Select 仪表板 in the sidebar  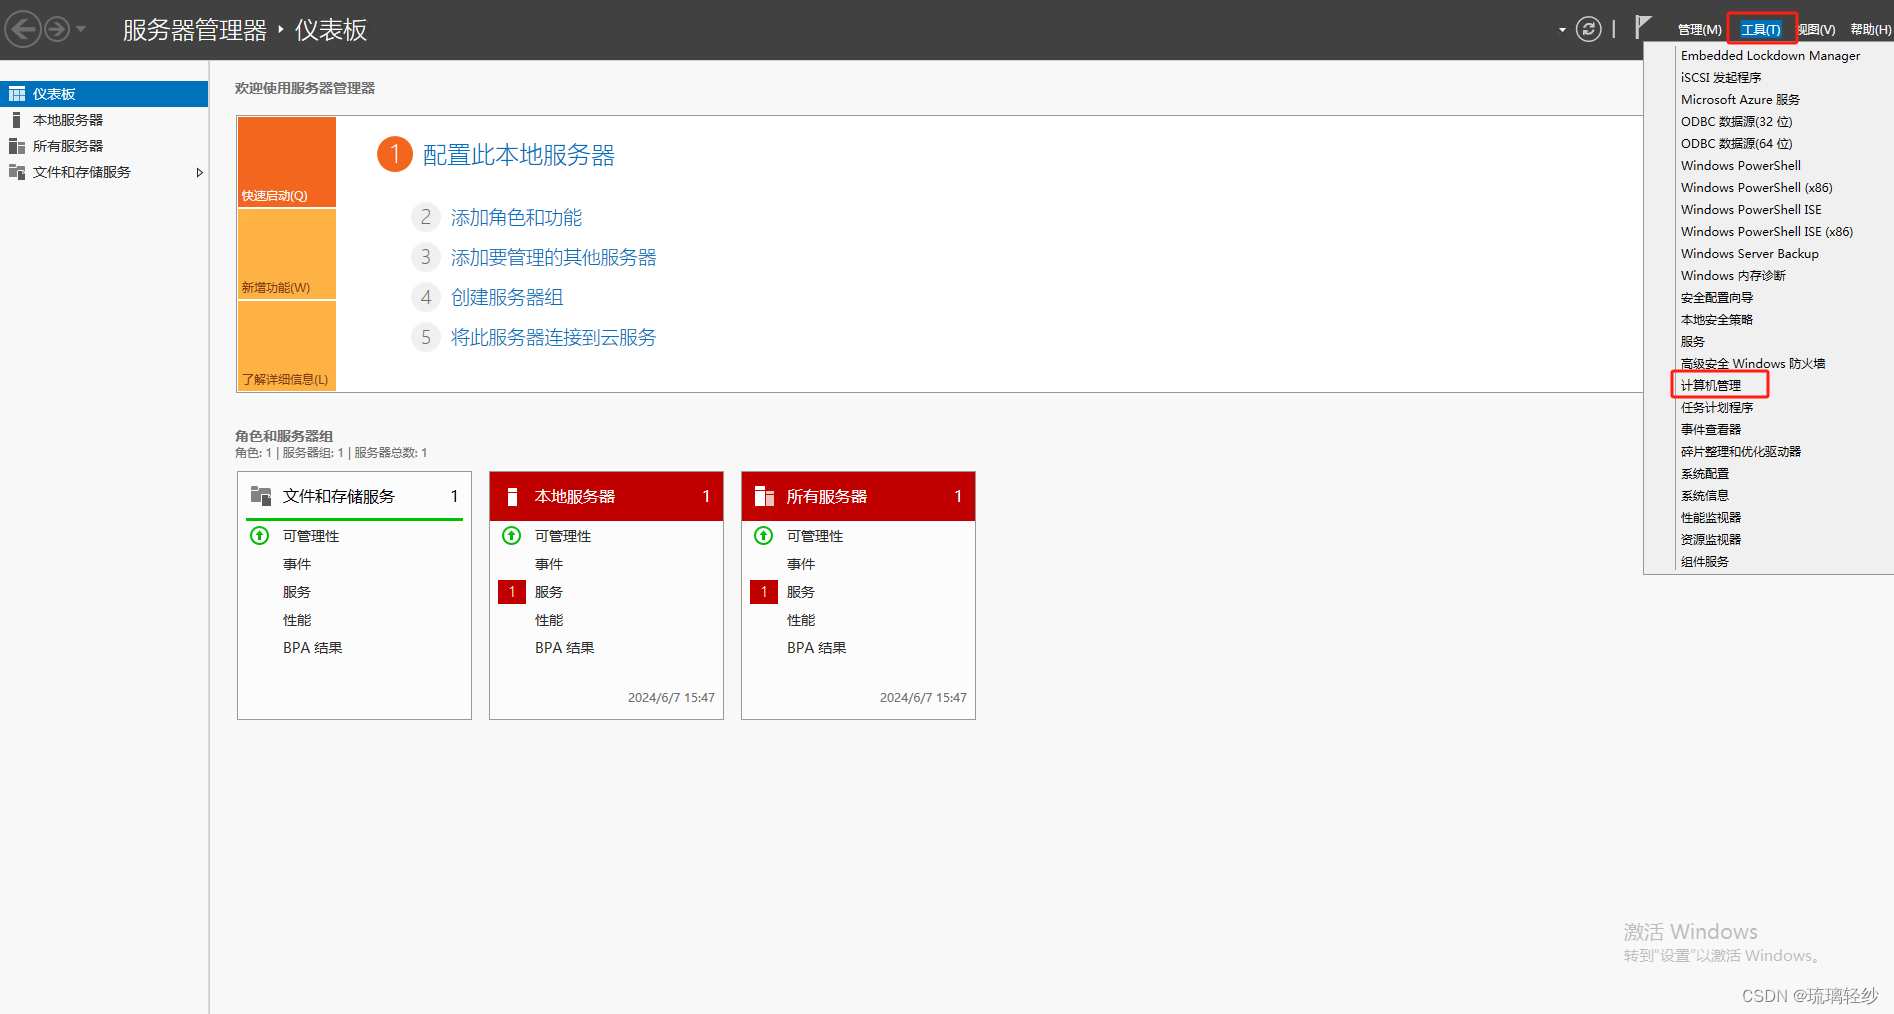click(104, 94)
